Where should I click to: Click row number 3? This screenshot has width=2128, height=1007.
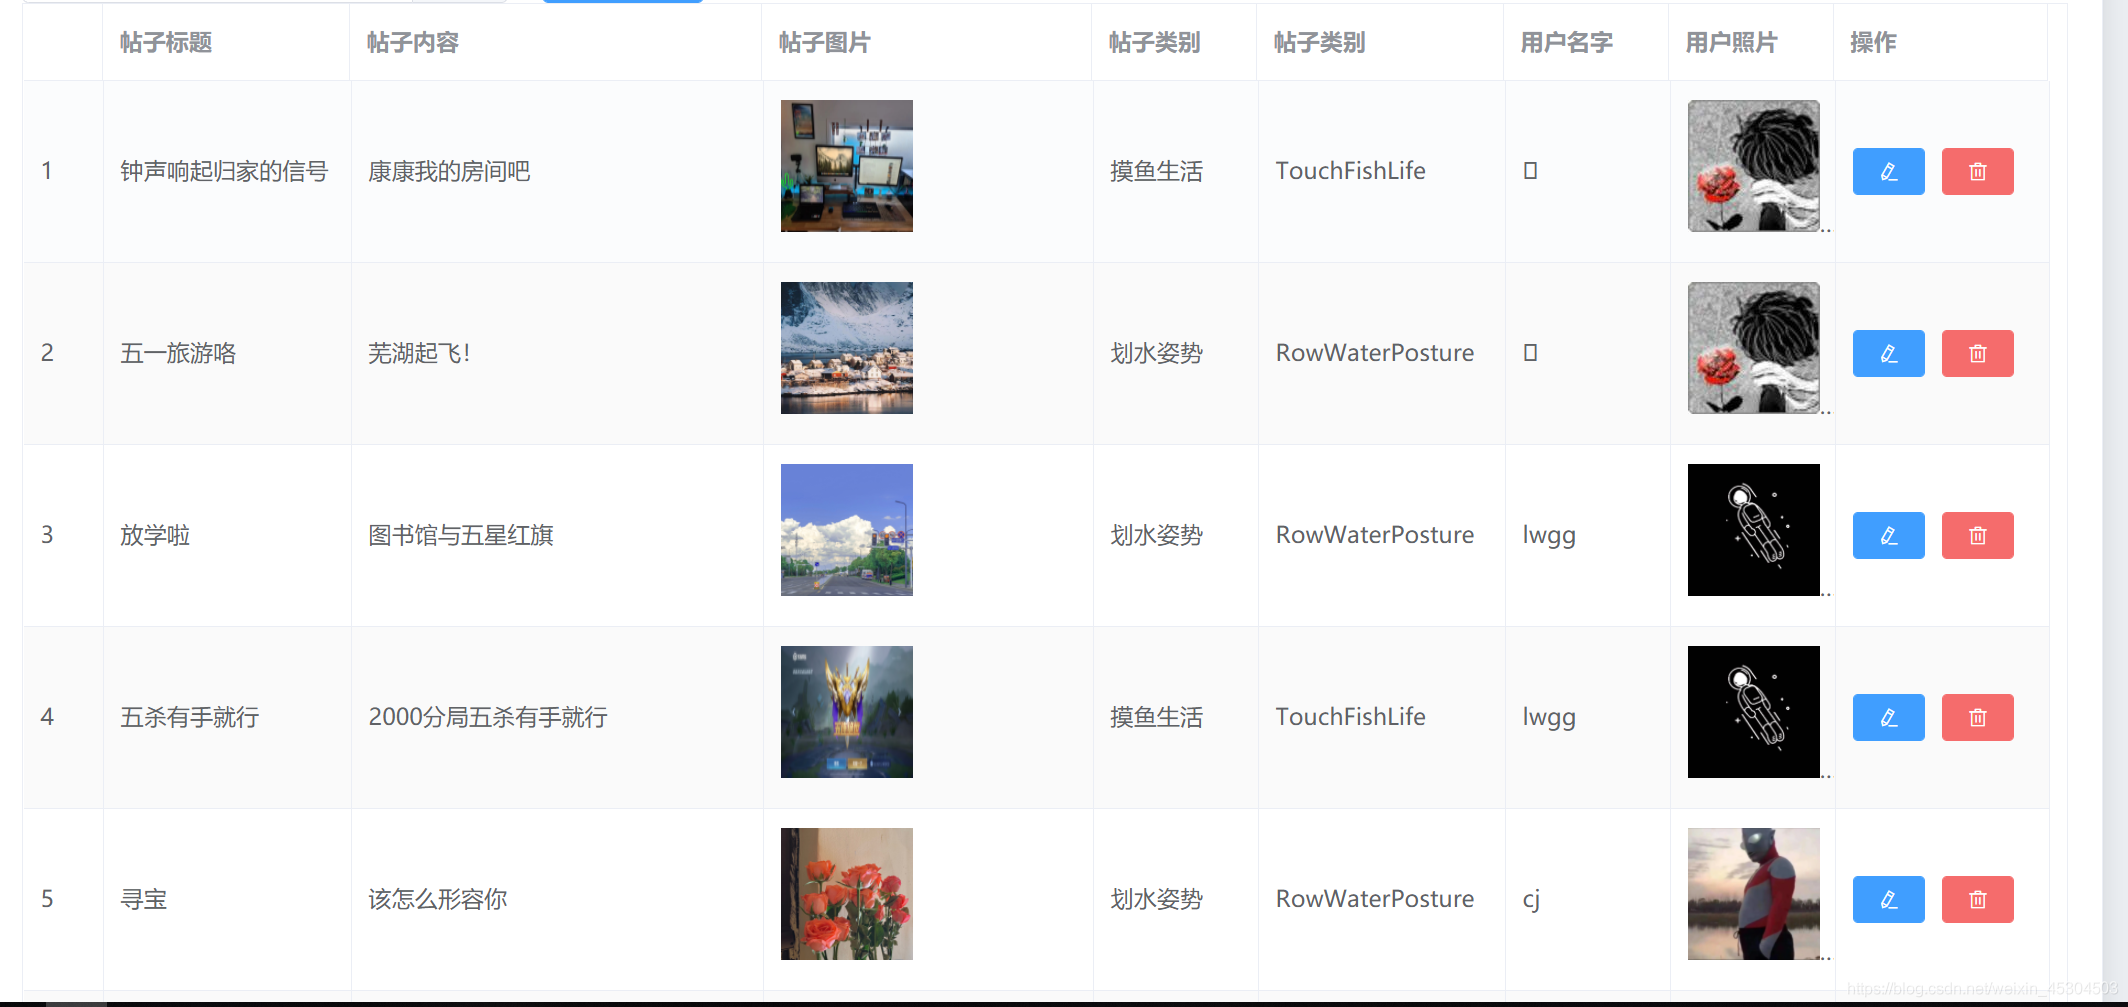47,535
